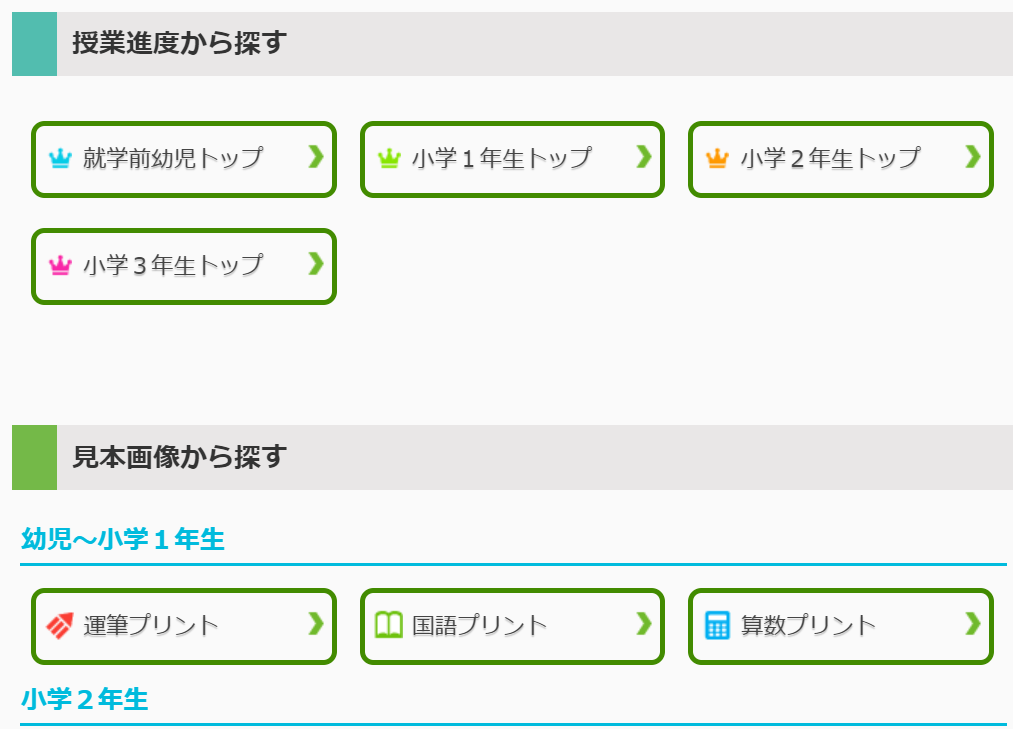1013x729 pixels.
Task: Click the 幼児～小学1年生 subheading
Action: [x=123, y=539]
